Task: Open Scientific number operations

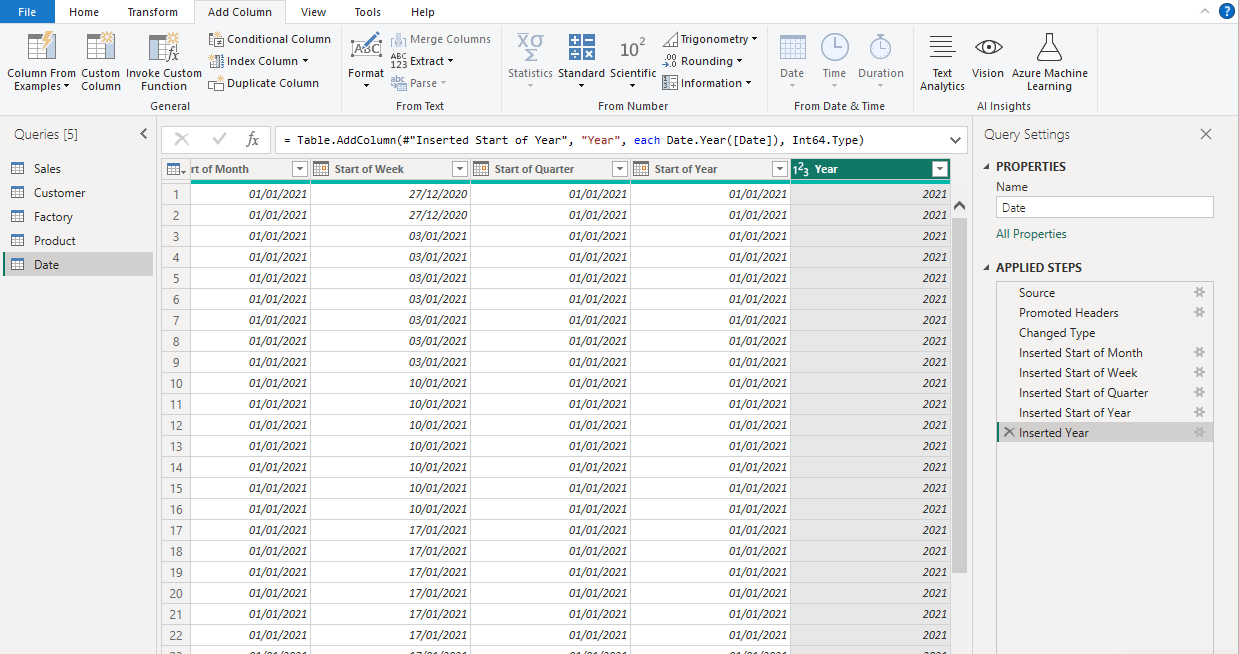Action: click(x=633, y=60)
